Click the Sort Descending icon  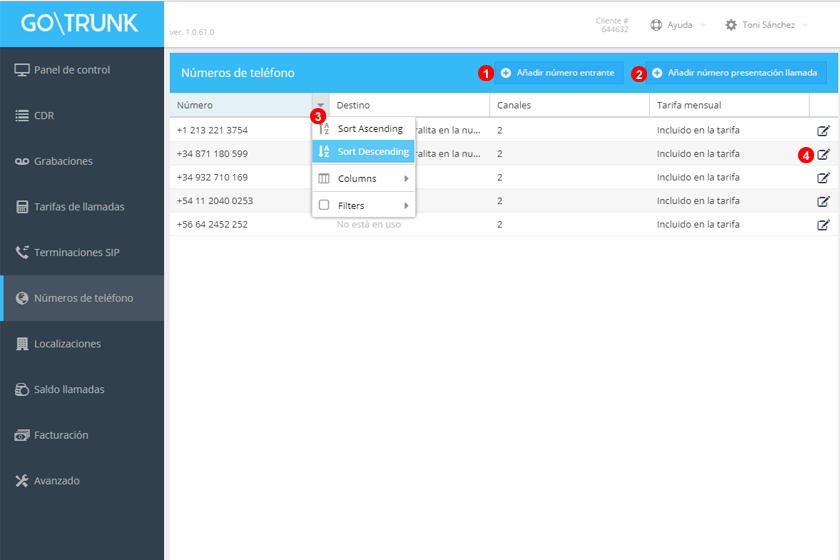(324, 152)
